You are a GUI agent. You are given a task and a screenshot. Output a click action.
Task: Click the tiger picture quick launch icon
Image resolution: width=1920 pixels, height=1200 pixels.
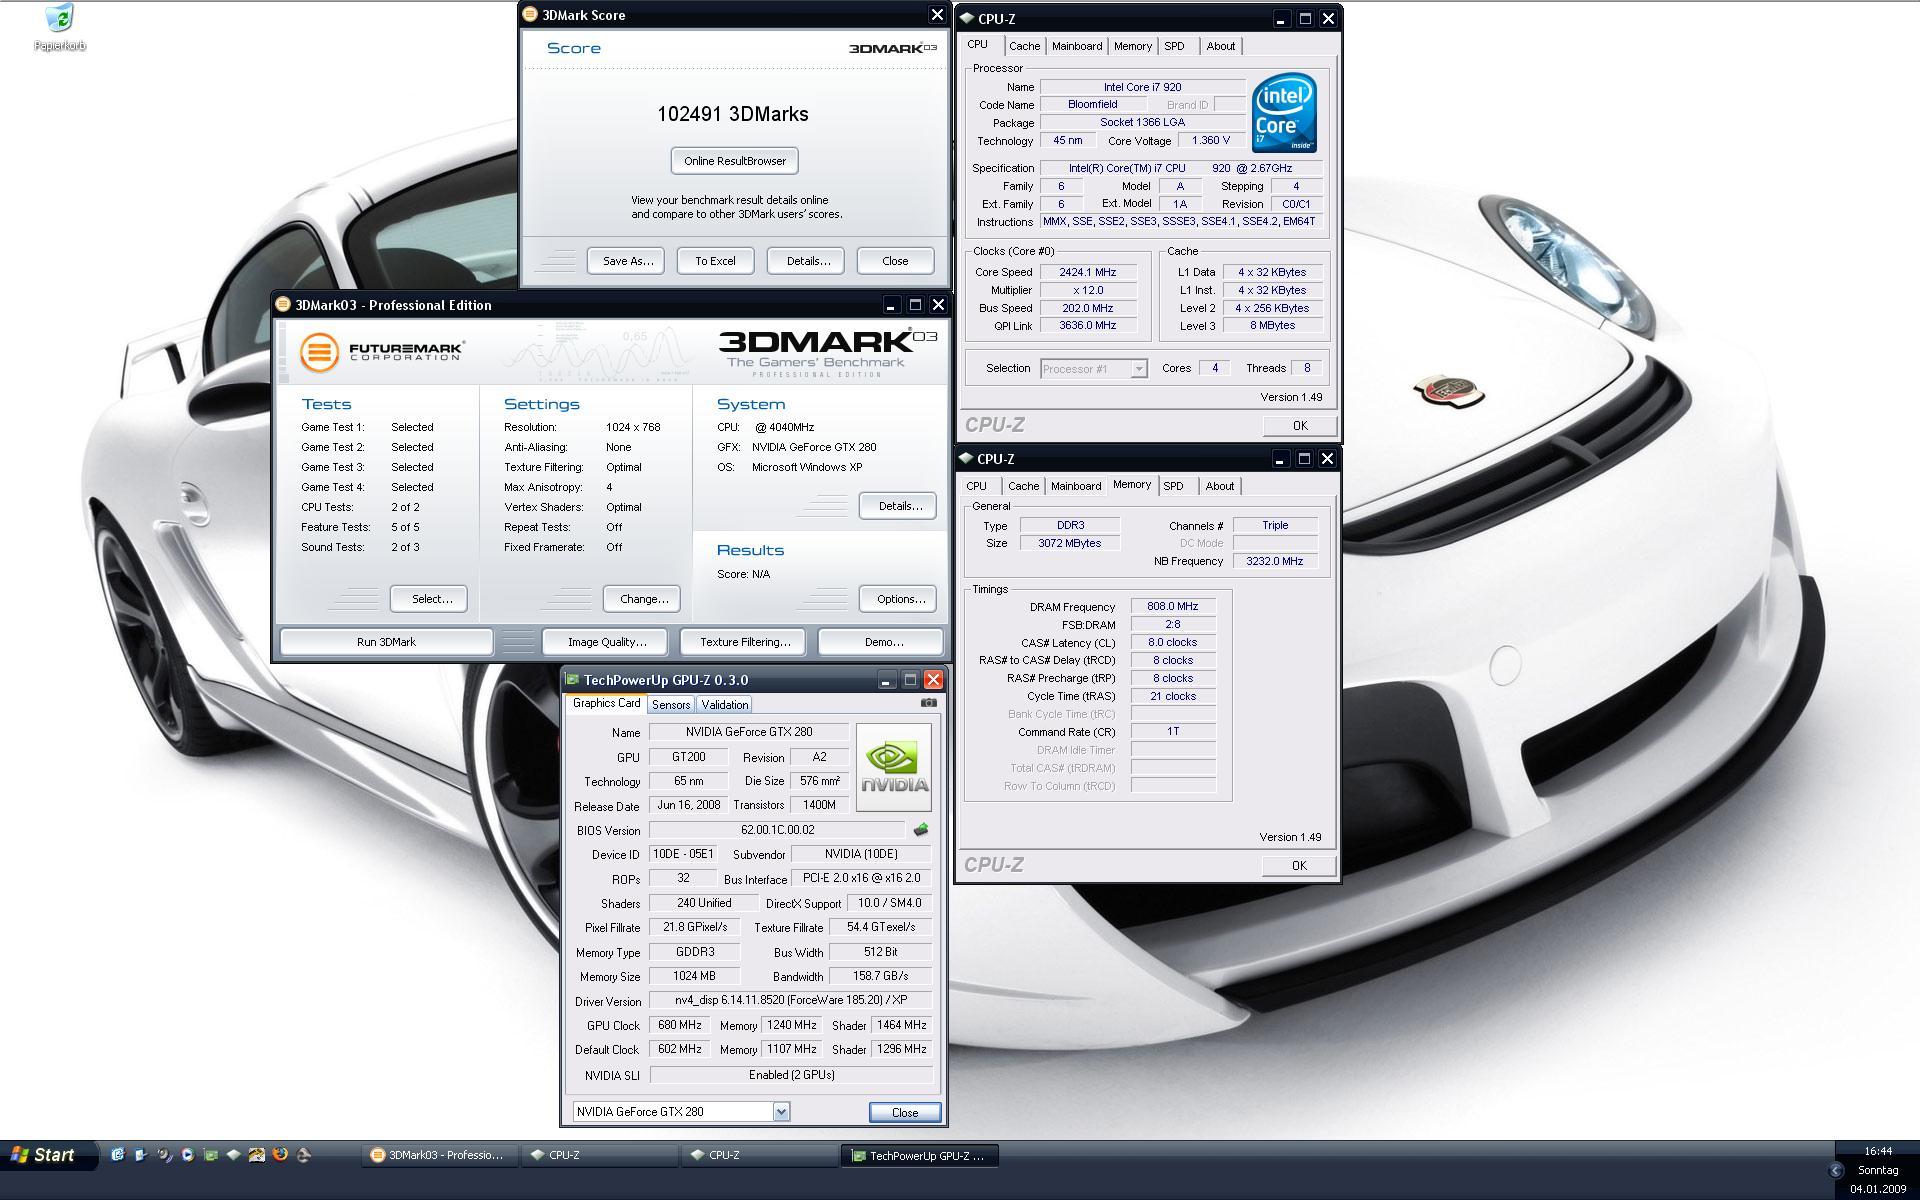(257, 1155)
